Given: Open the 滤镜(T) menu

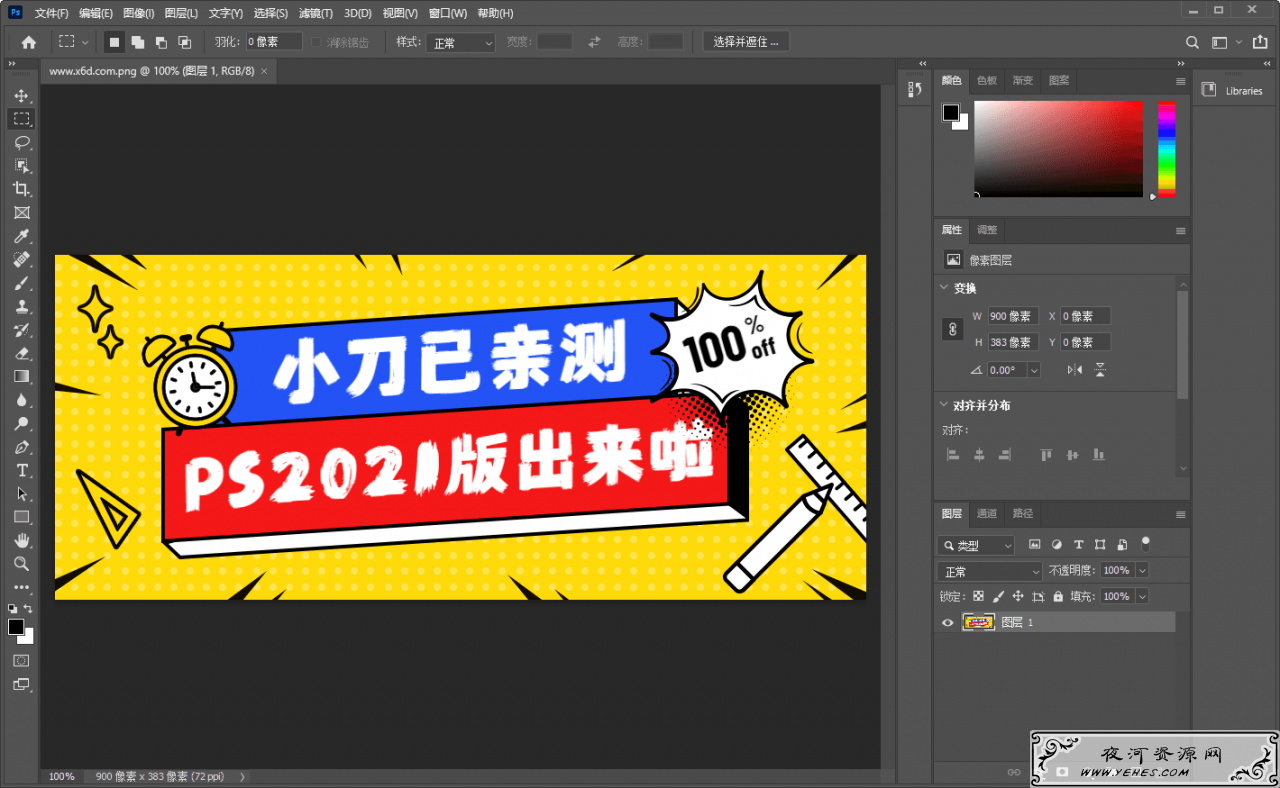Looking at the screenshot, I should pos(316,13).
